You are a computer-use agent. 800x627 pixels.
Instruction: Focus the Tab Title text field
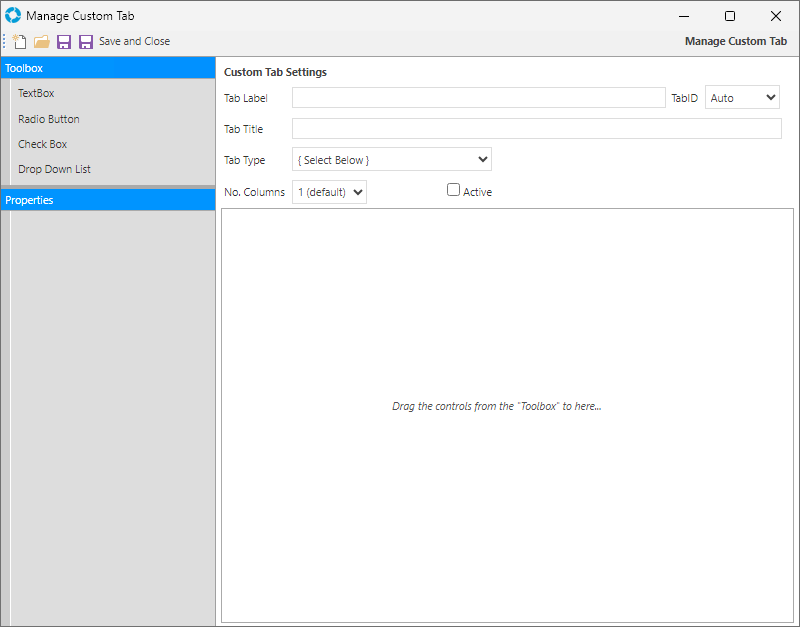point(536,129)
